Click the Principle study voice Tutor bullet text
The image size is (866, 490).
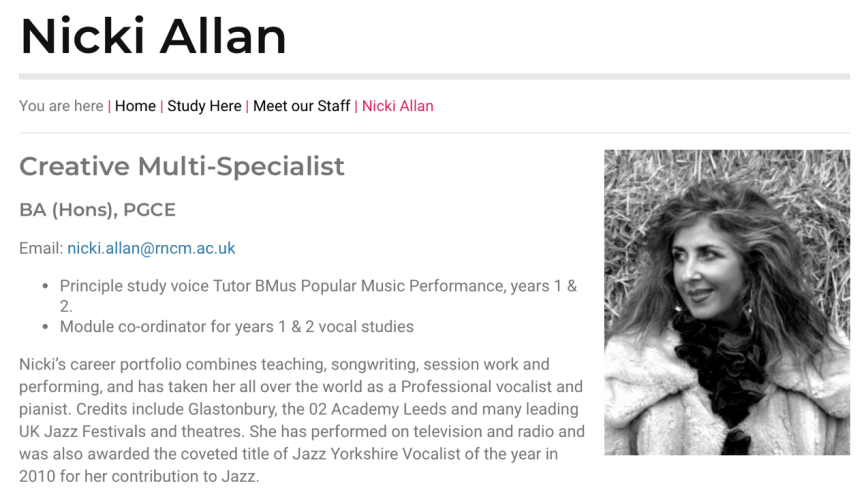(318, 296)
